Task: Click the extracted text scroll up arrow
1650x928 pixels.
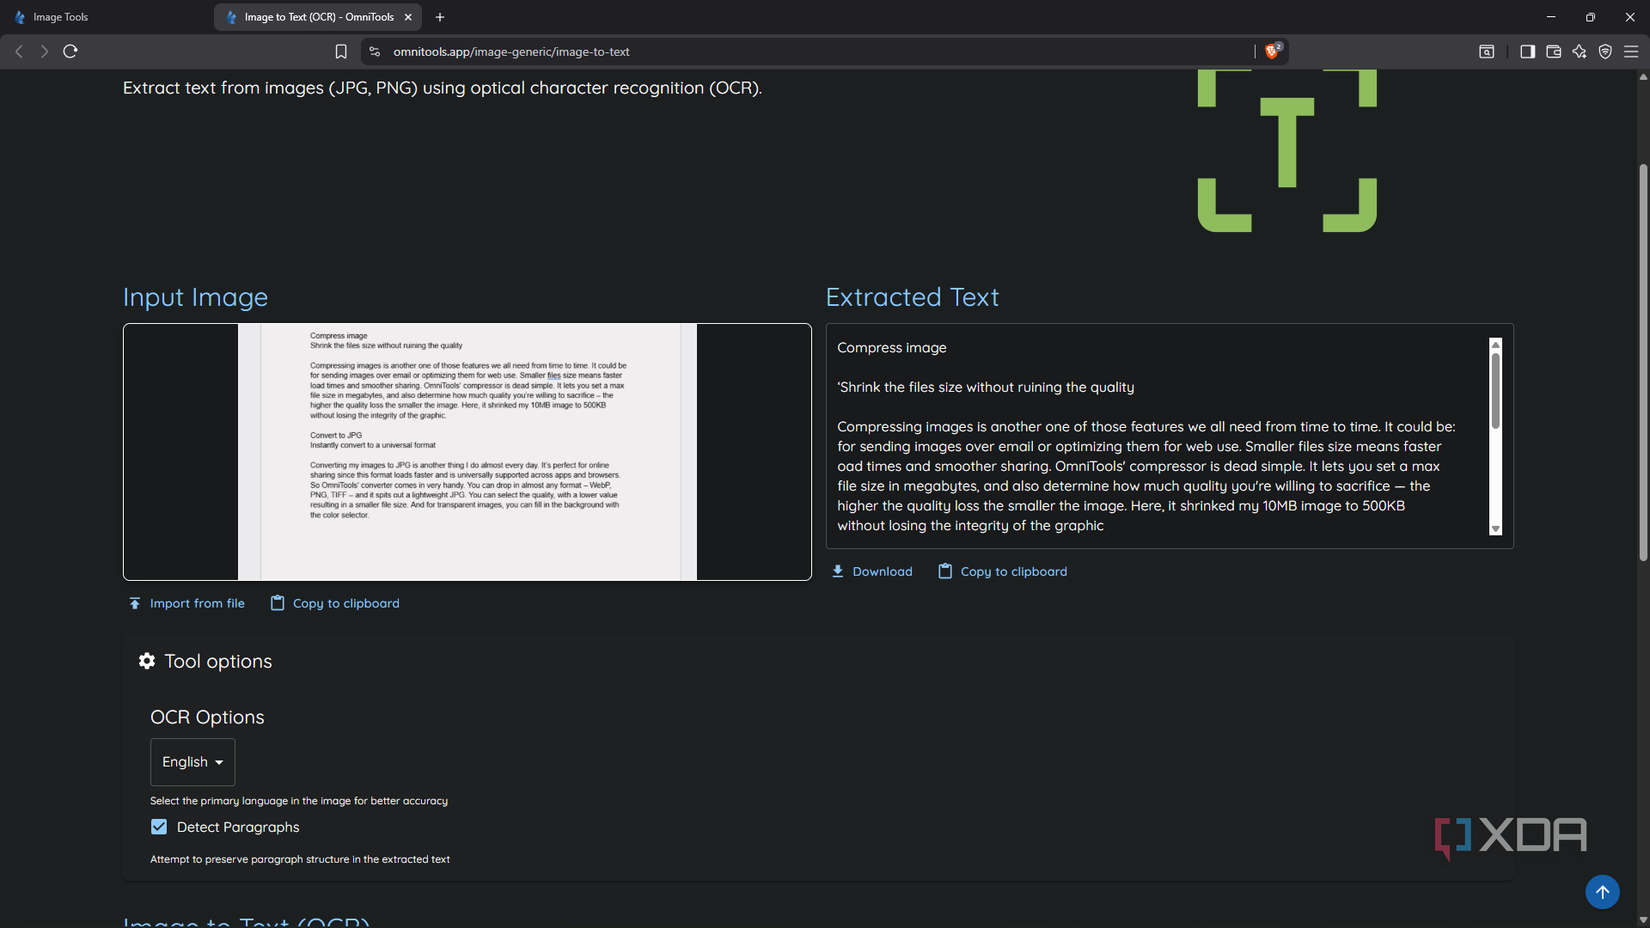Action: pos(1496,344)
